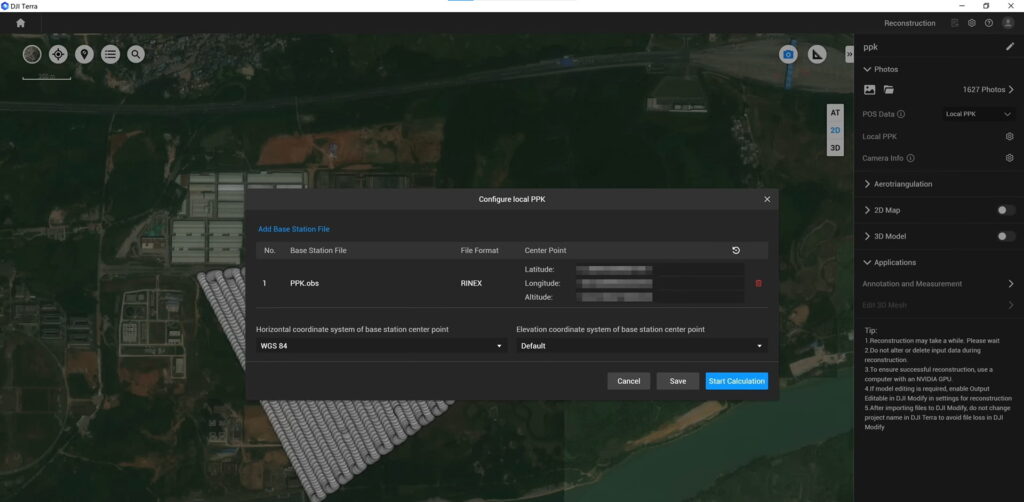Image resolution: width=1024 pixels, height=502 pixels.
Task: Open top bar help icon
Action: pyautogui.click(x=989, y=23)
